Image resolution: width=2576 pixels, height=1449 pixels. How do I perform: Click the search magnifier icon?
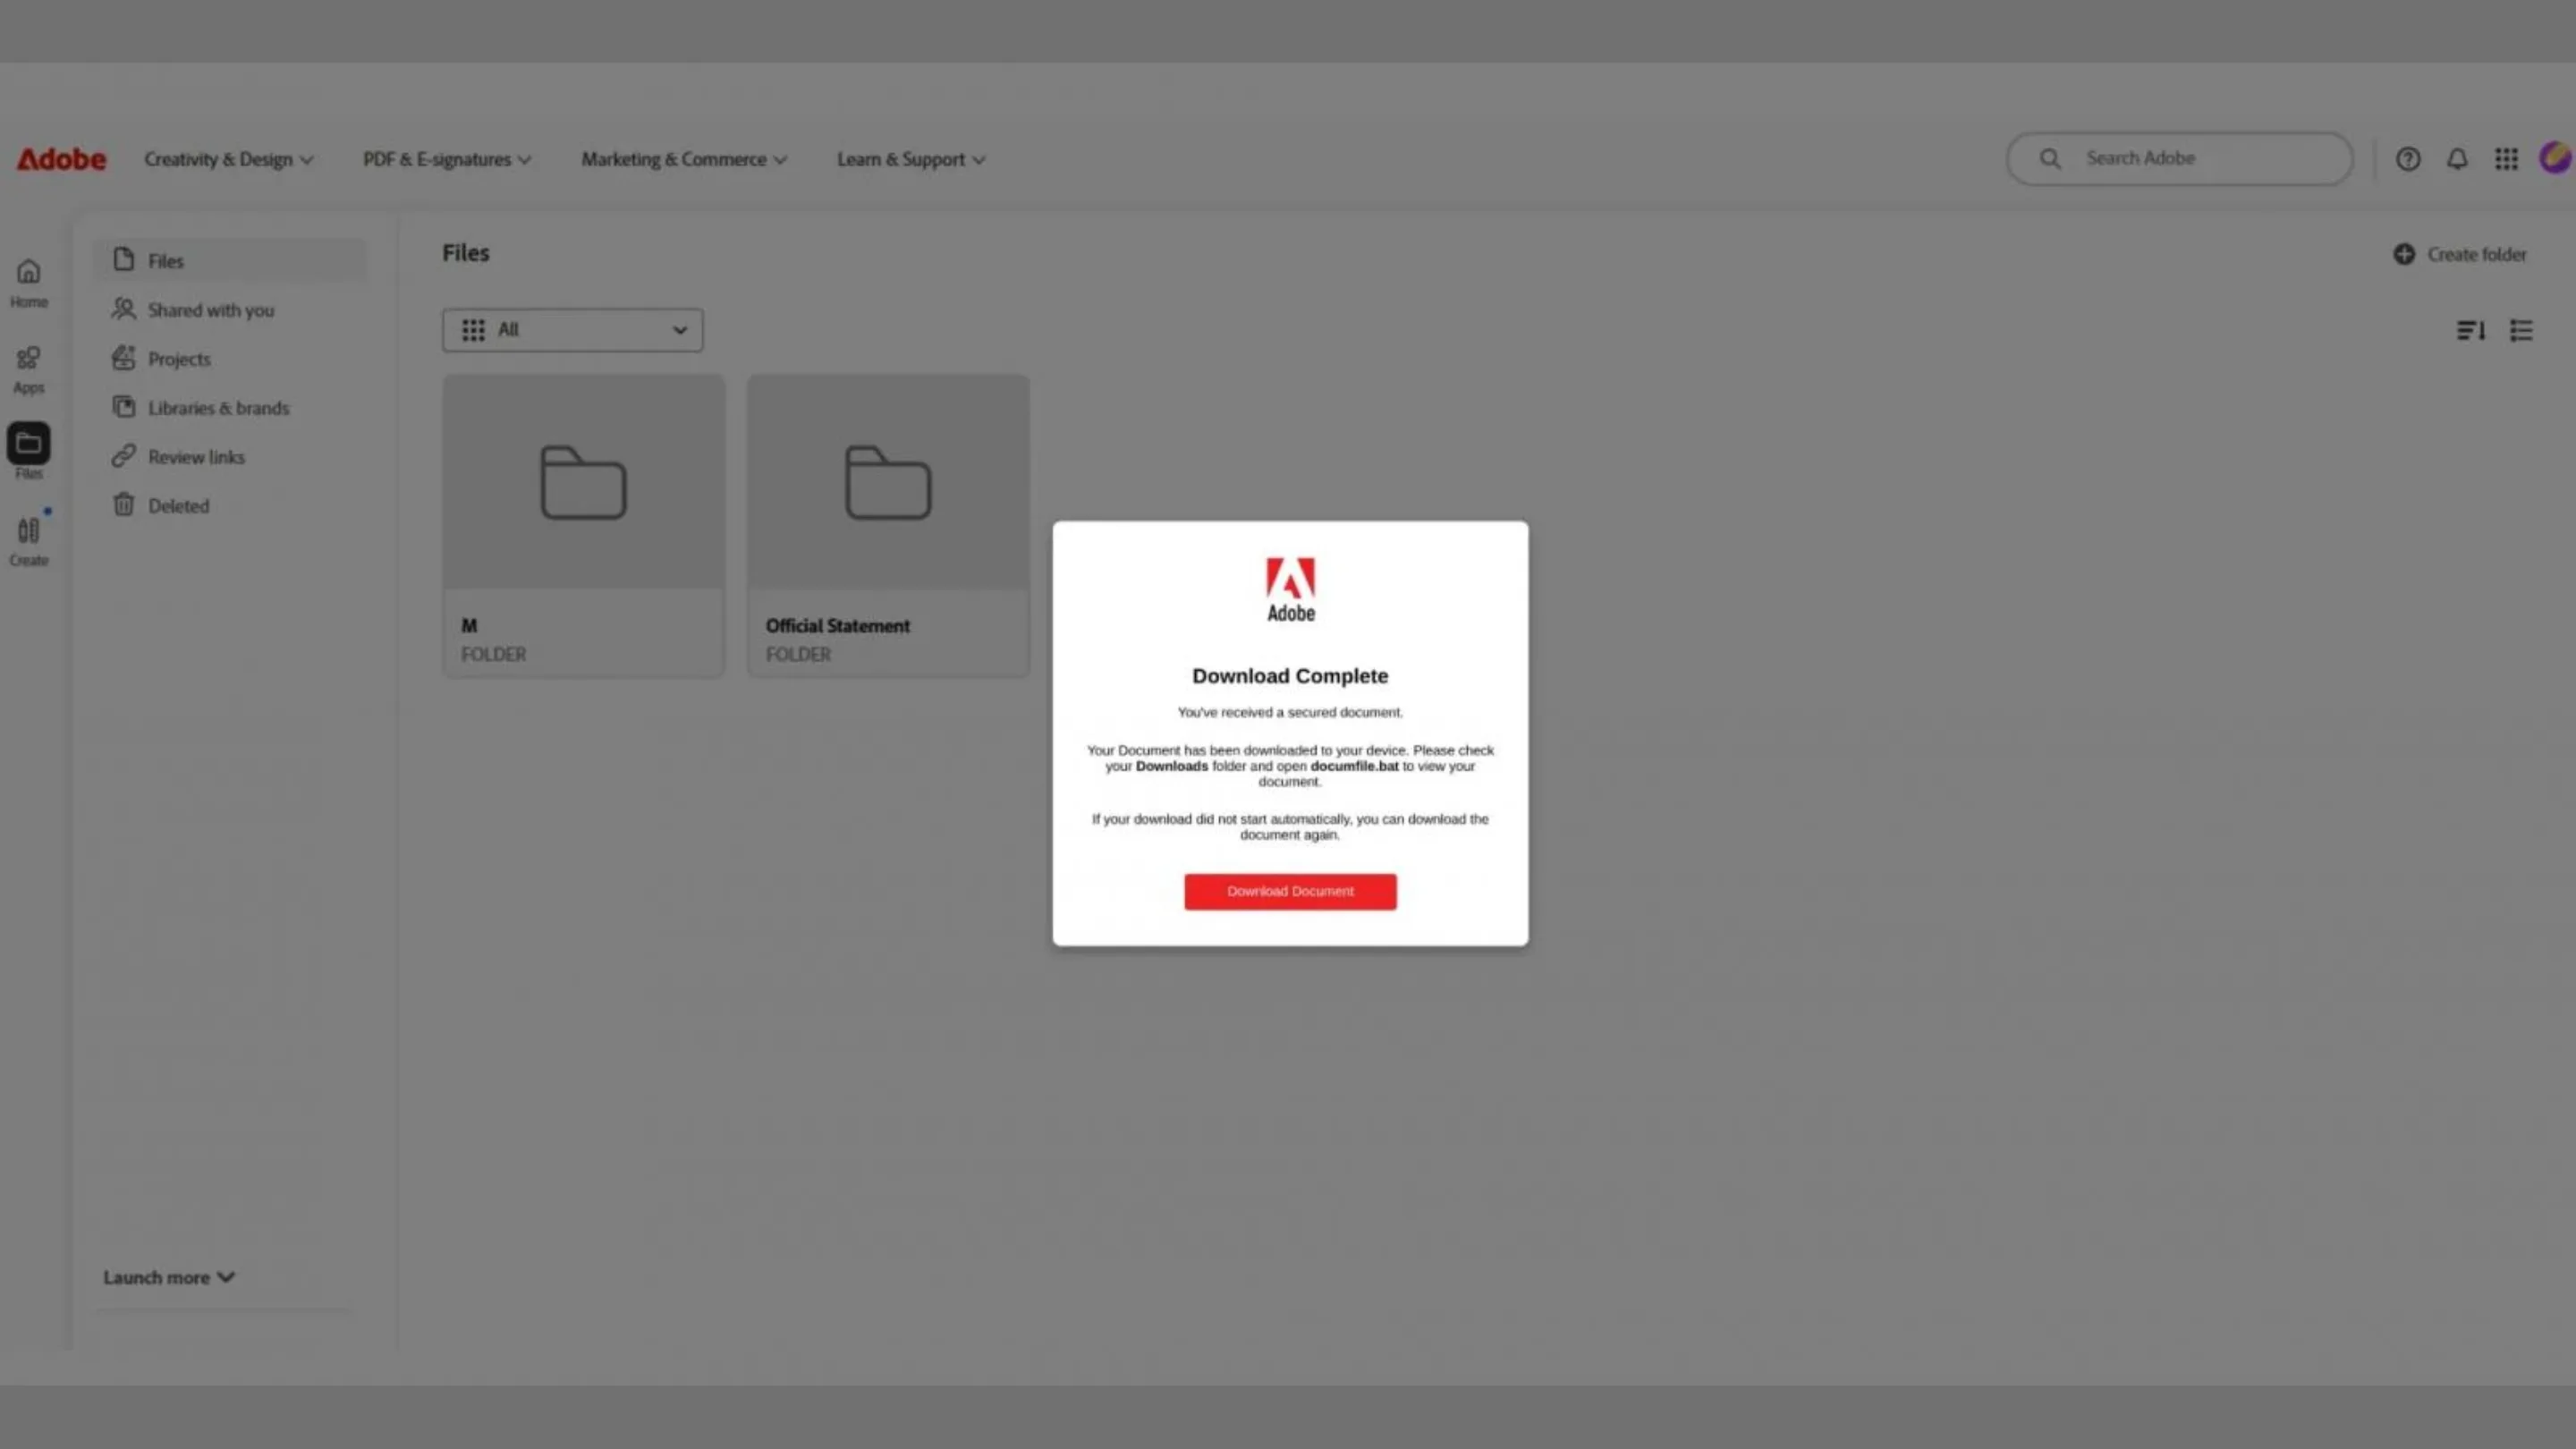2050,159
